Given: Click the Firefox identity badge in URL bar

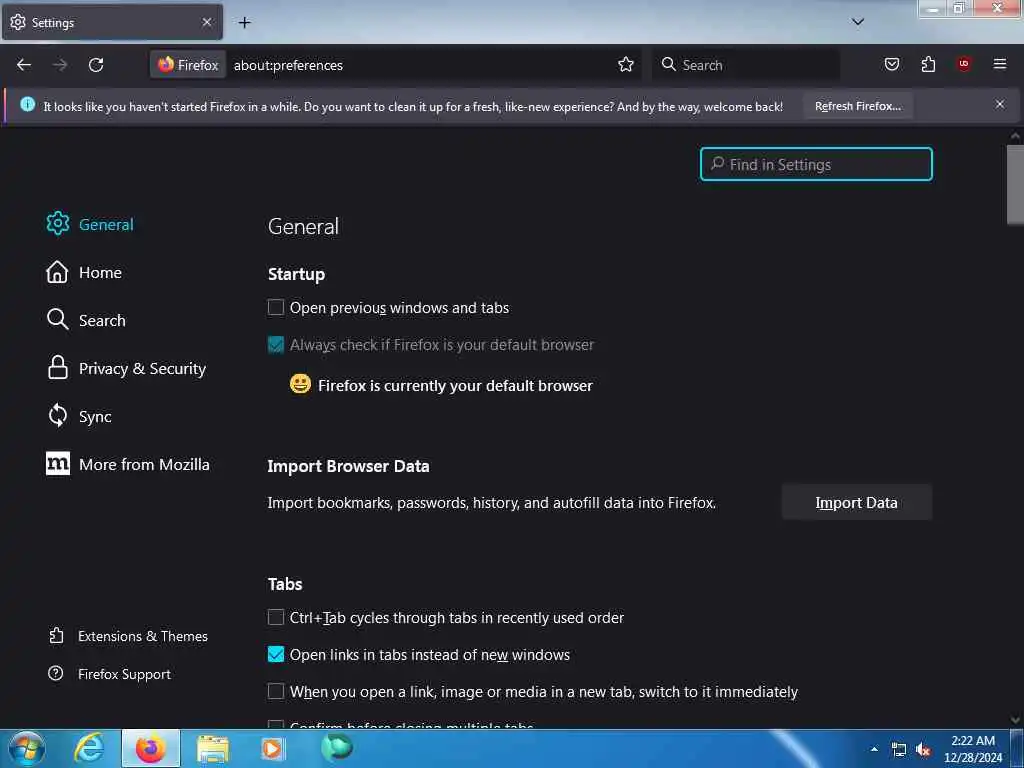Looking at the screenshot, I should tap(188, 65).
